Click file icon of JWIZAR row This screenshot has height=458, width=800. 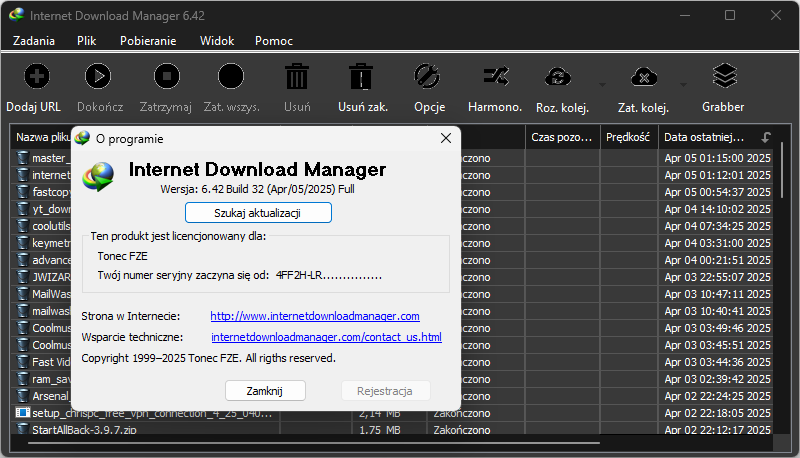coord(22,277)
